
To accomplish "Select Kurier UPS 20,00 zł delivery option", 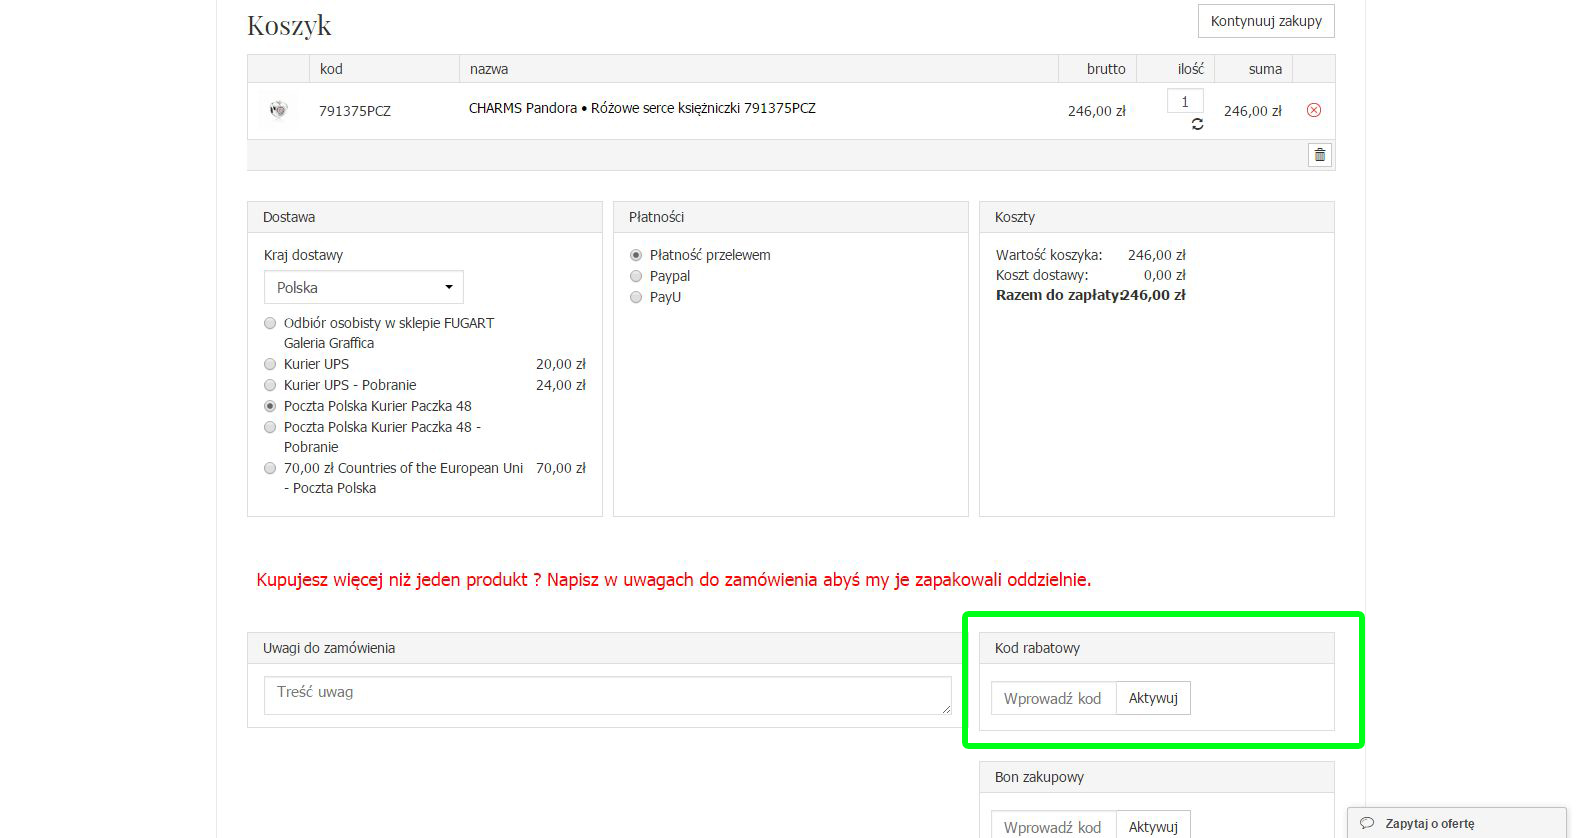I will tap(270, 364).
